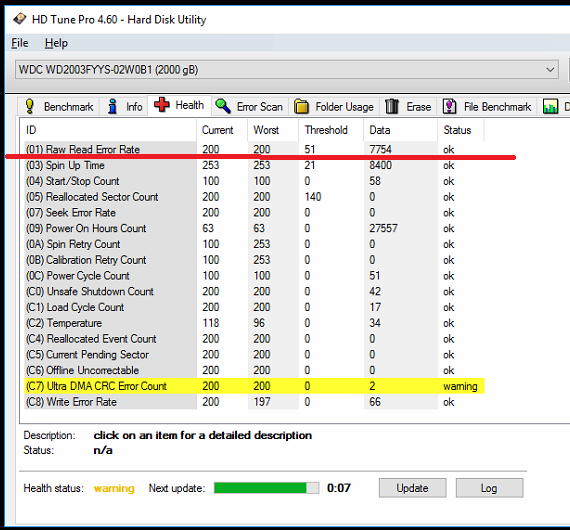The image size is (570, 530).
Task: Open the File menu
Action: pyautogui.click(x=20, y=43)
